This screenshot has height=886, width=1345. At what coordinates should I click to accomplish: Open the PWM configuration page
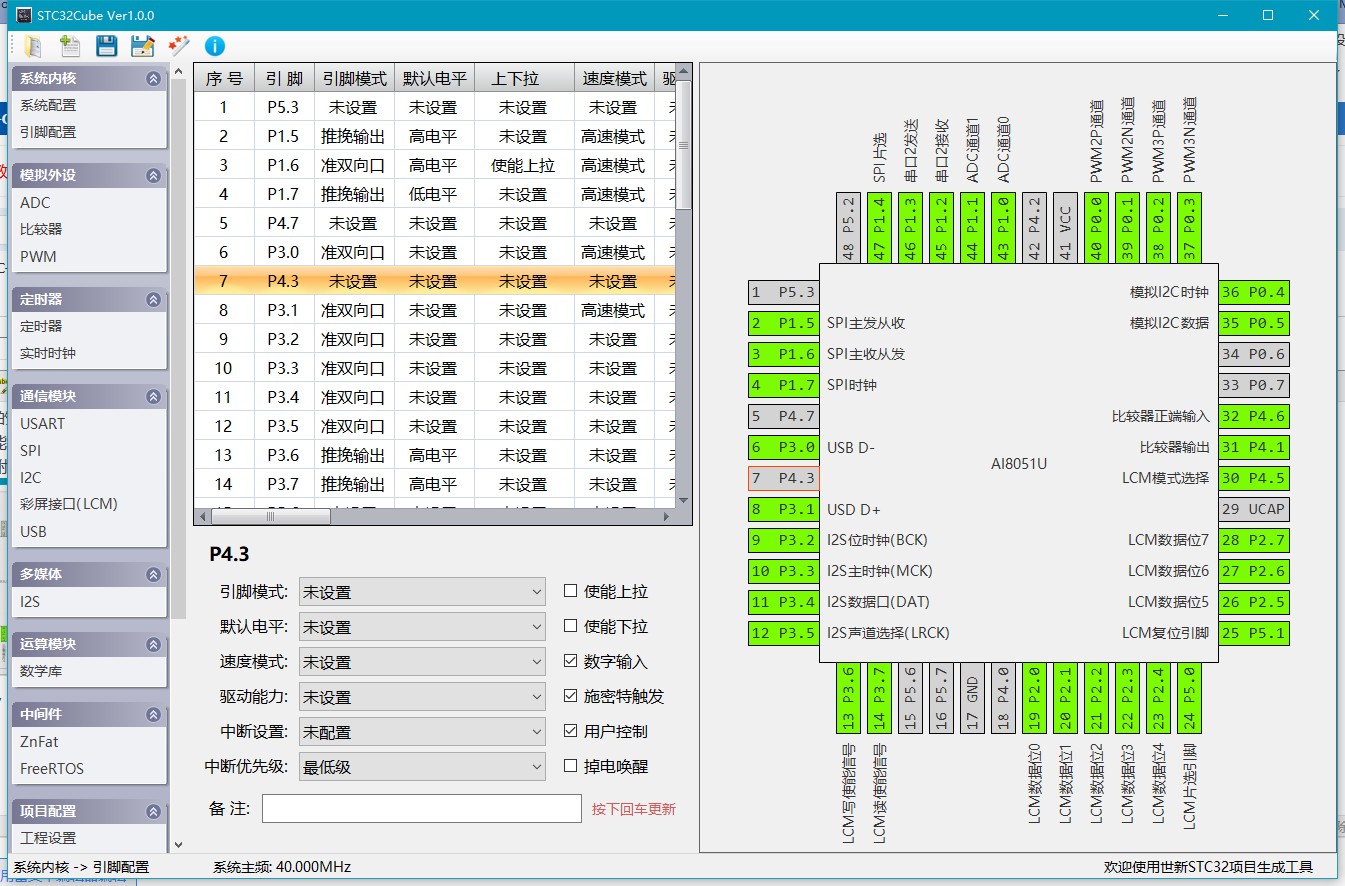pyautogui.click(x=38, y=256)
